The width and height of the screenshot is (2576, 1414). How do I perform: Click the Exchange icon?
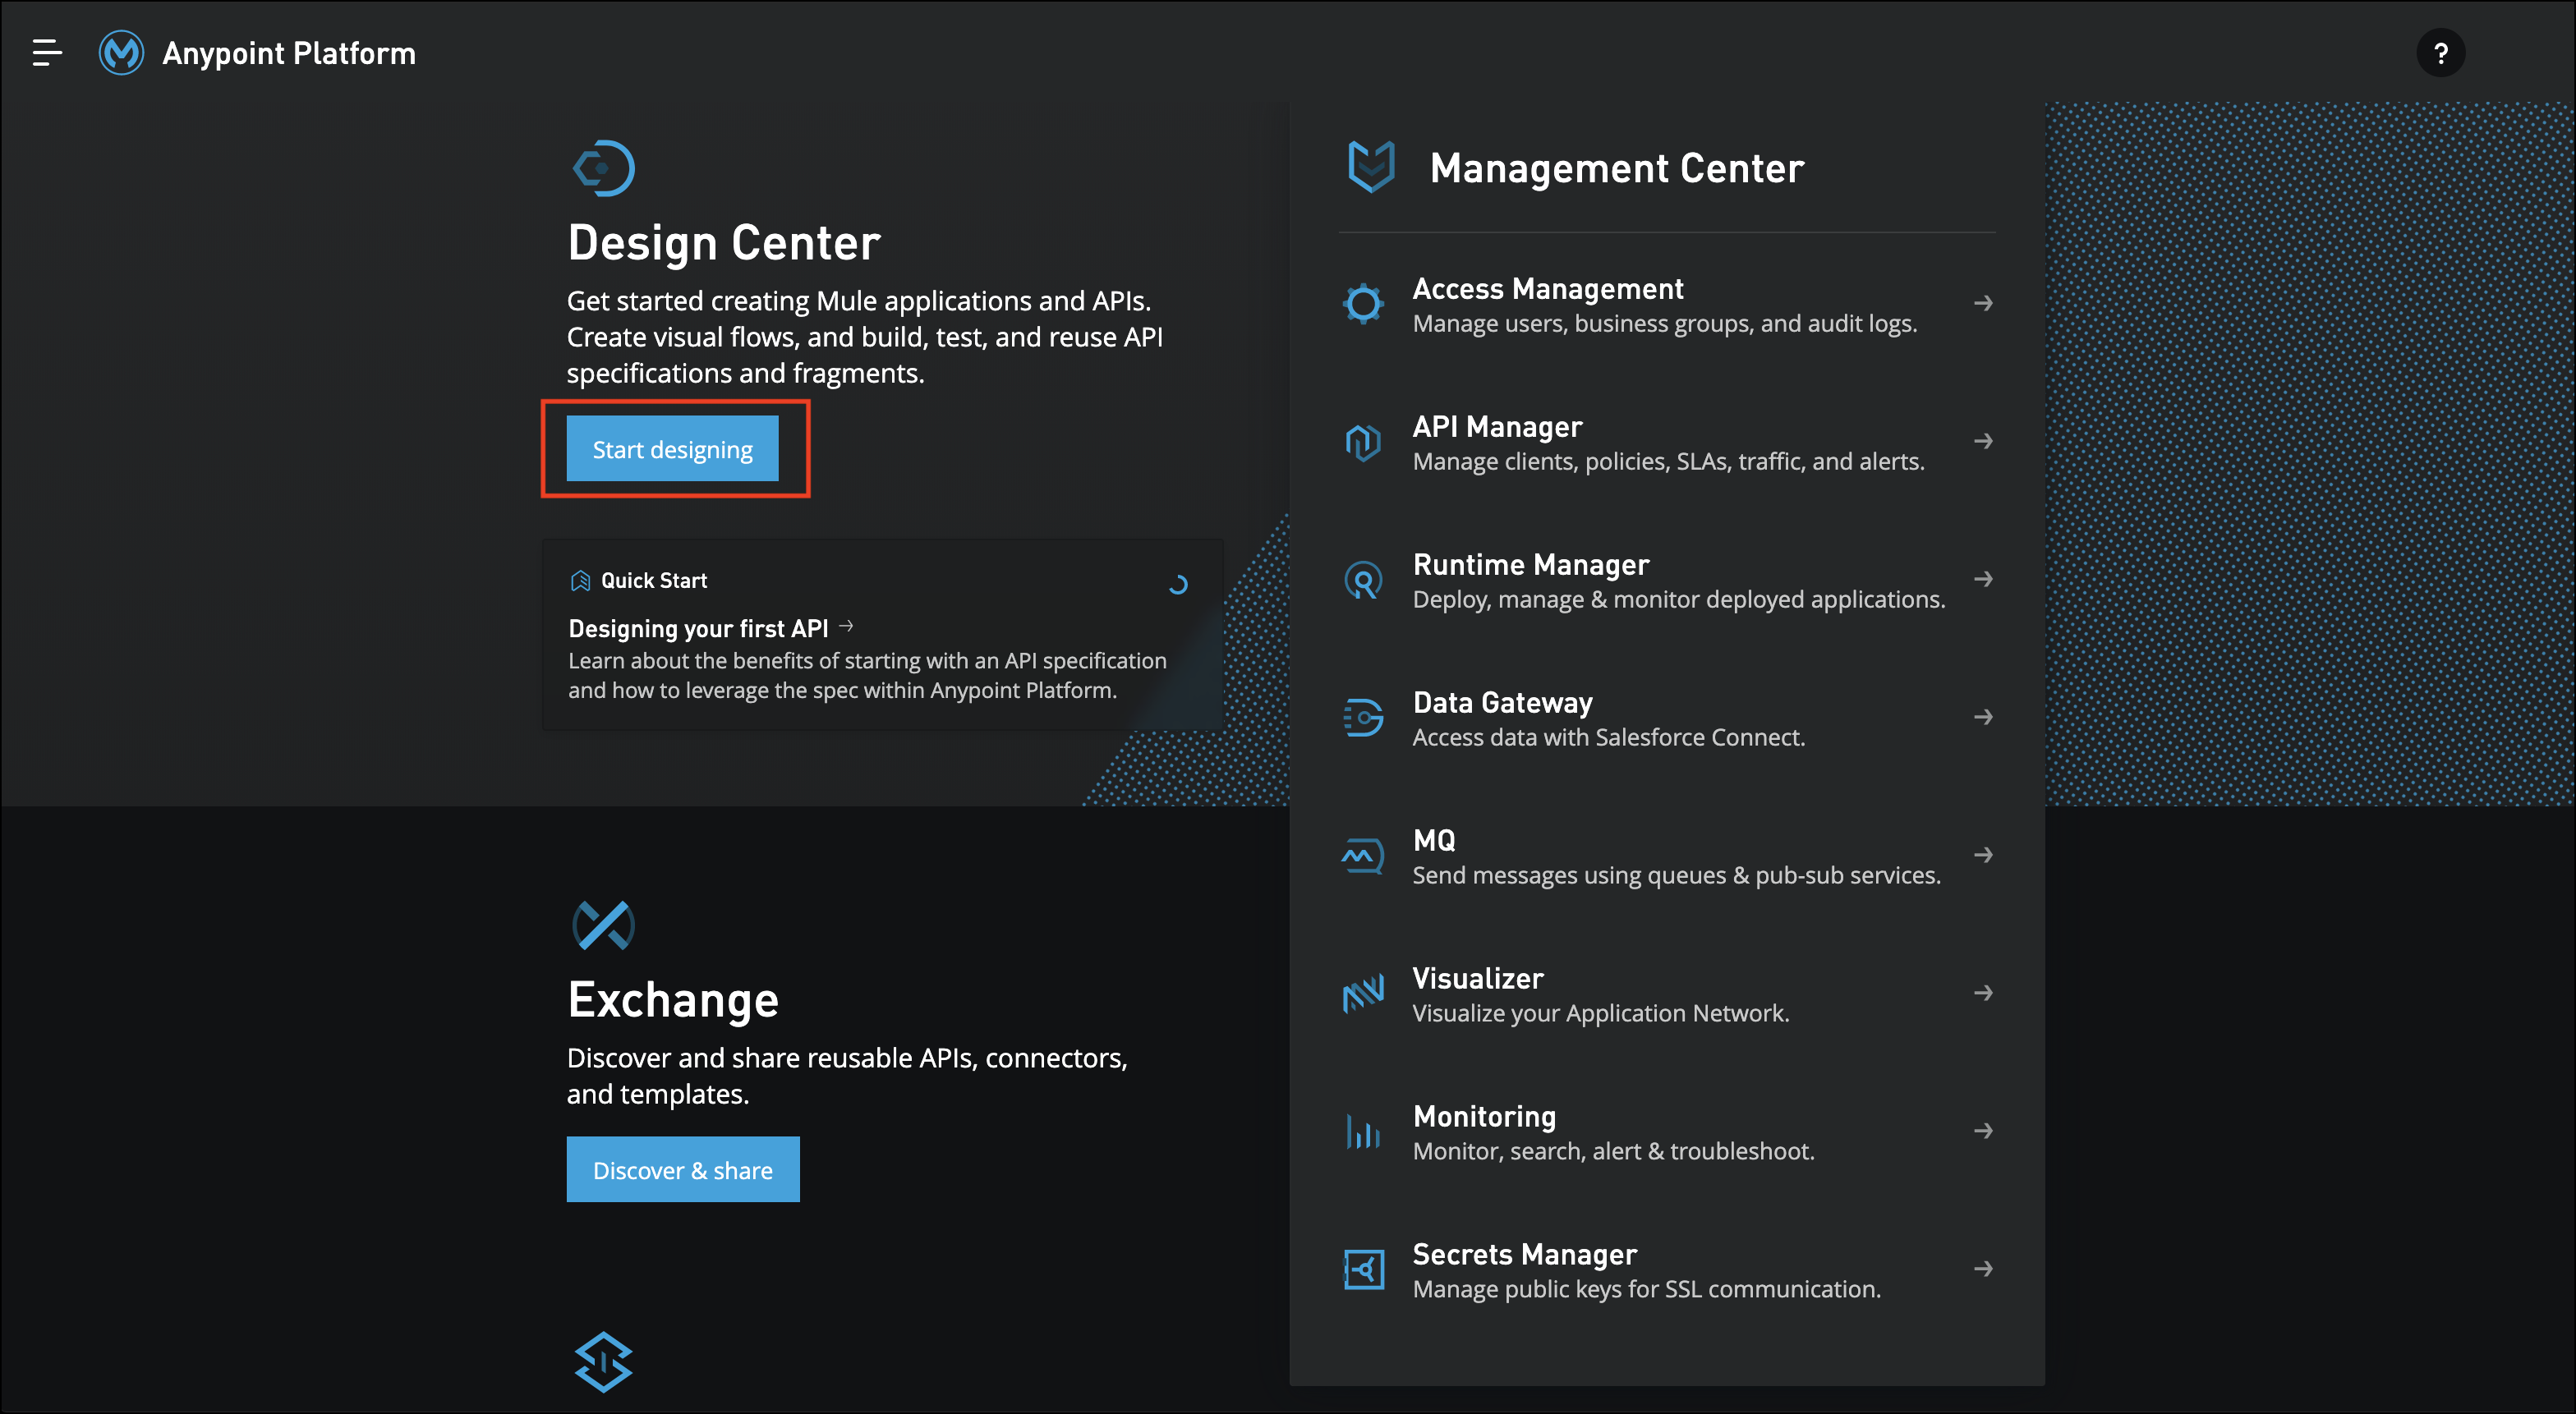coord(604,925)
